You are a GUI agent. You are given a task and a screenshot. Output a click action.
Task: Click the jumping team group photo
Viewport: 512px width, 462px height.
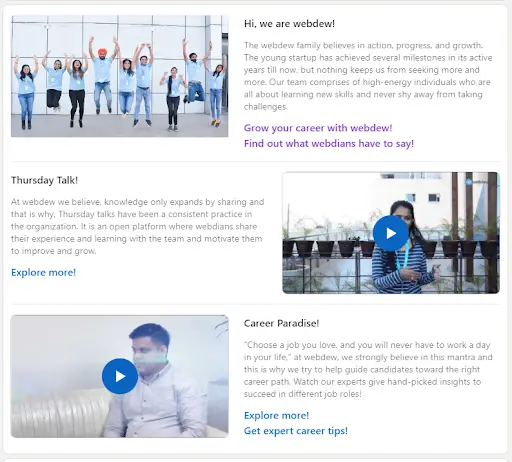[120, 76]
